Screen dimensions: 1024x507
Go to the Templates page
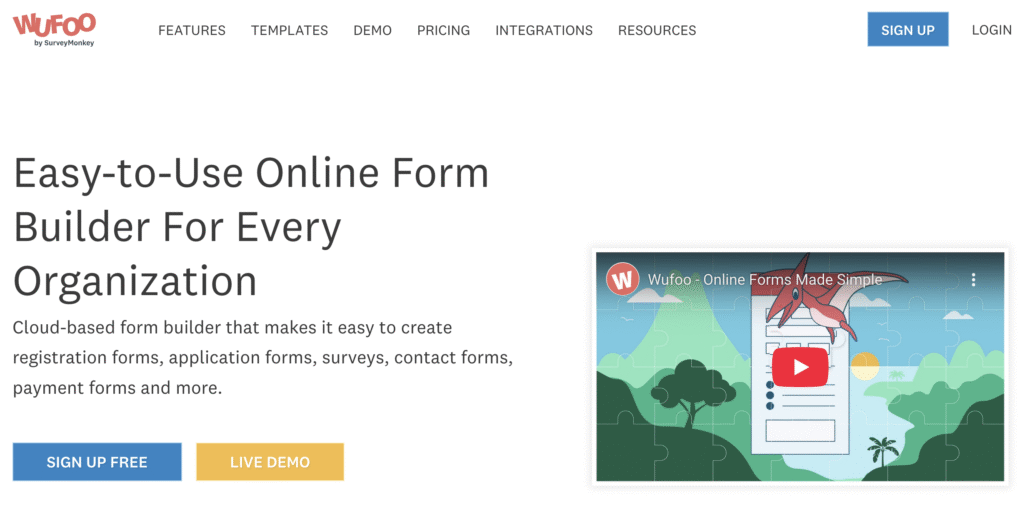289,30
